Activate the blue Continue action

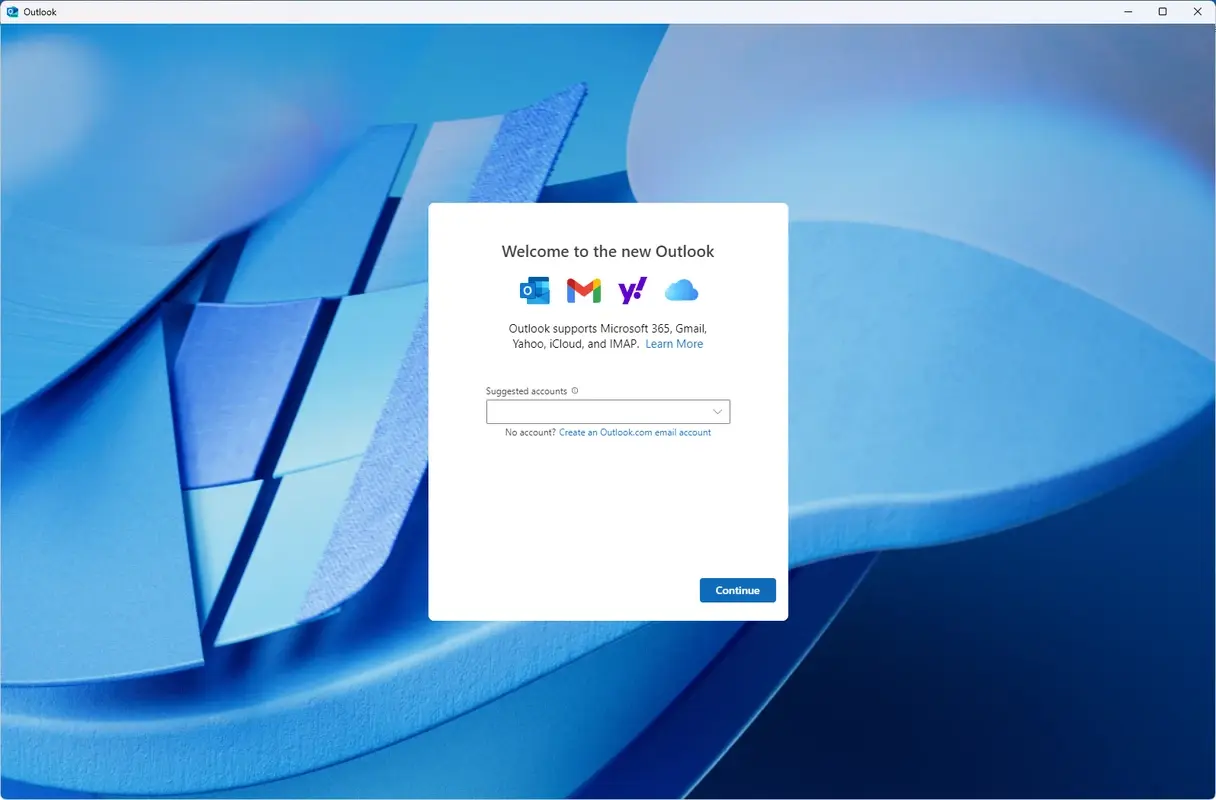[737, 590]
